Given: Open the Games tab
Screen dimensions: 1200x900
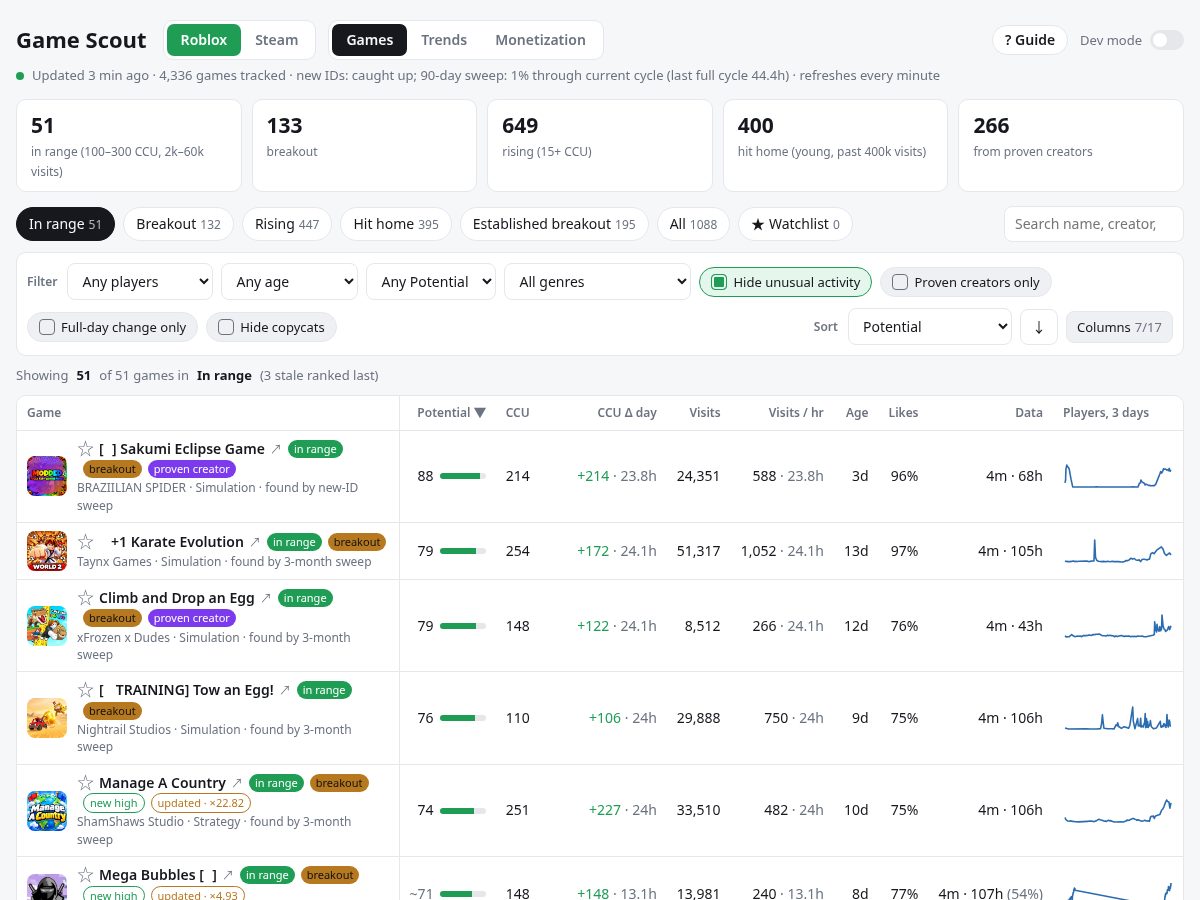Looking at the screenshot, I should (369, 40).
